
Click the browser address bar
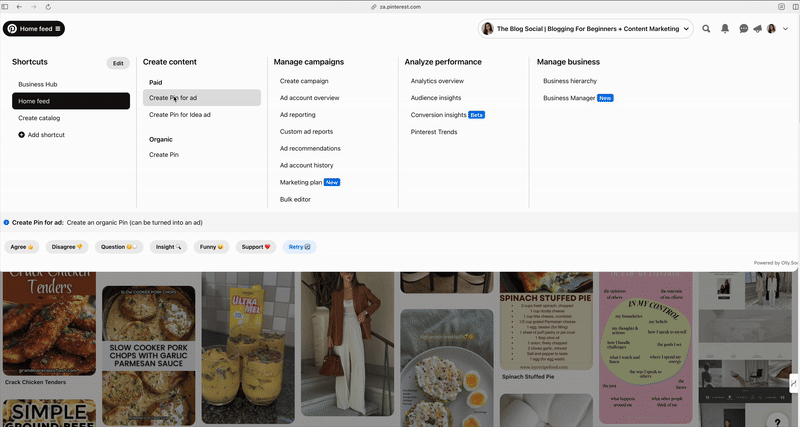[400, 6]
